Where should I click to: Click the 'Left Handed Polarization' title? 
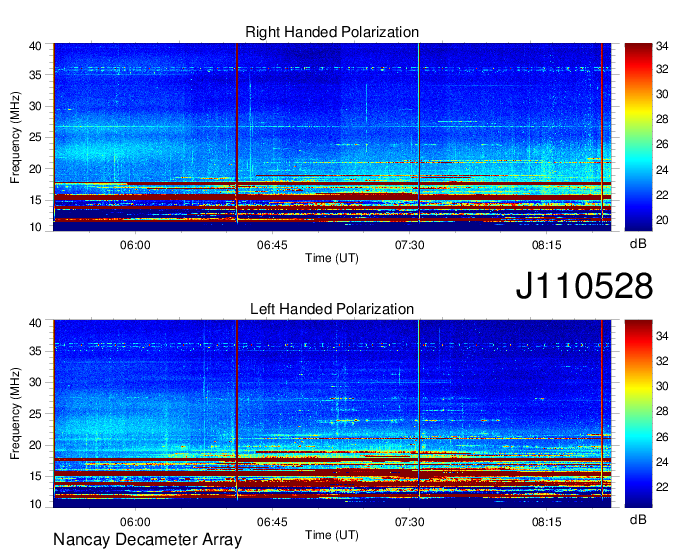click(x=332, y=309)
